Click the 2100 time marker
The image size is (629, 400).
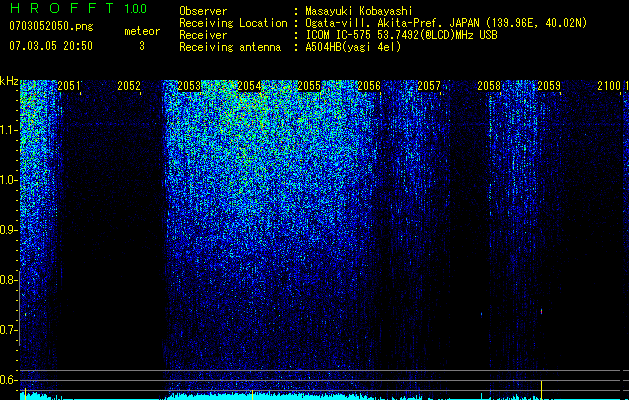click(x=609, y=86)
